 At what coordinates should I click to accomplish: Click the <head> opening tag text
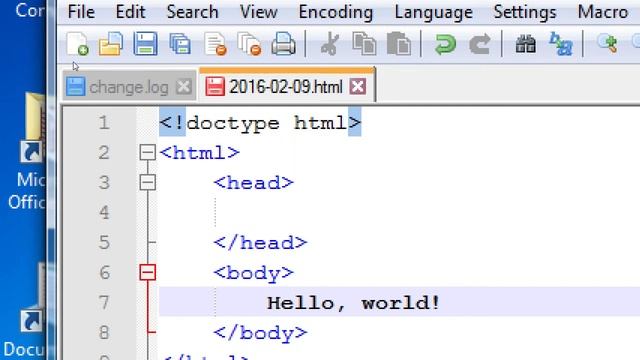[253, 182]
